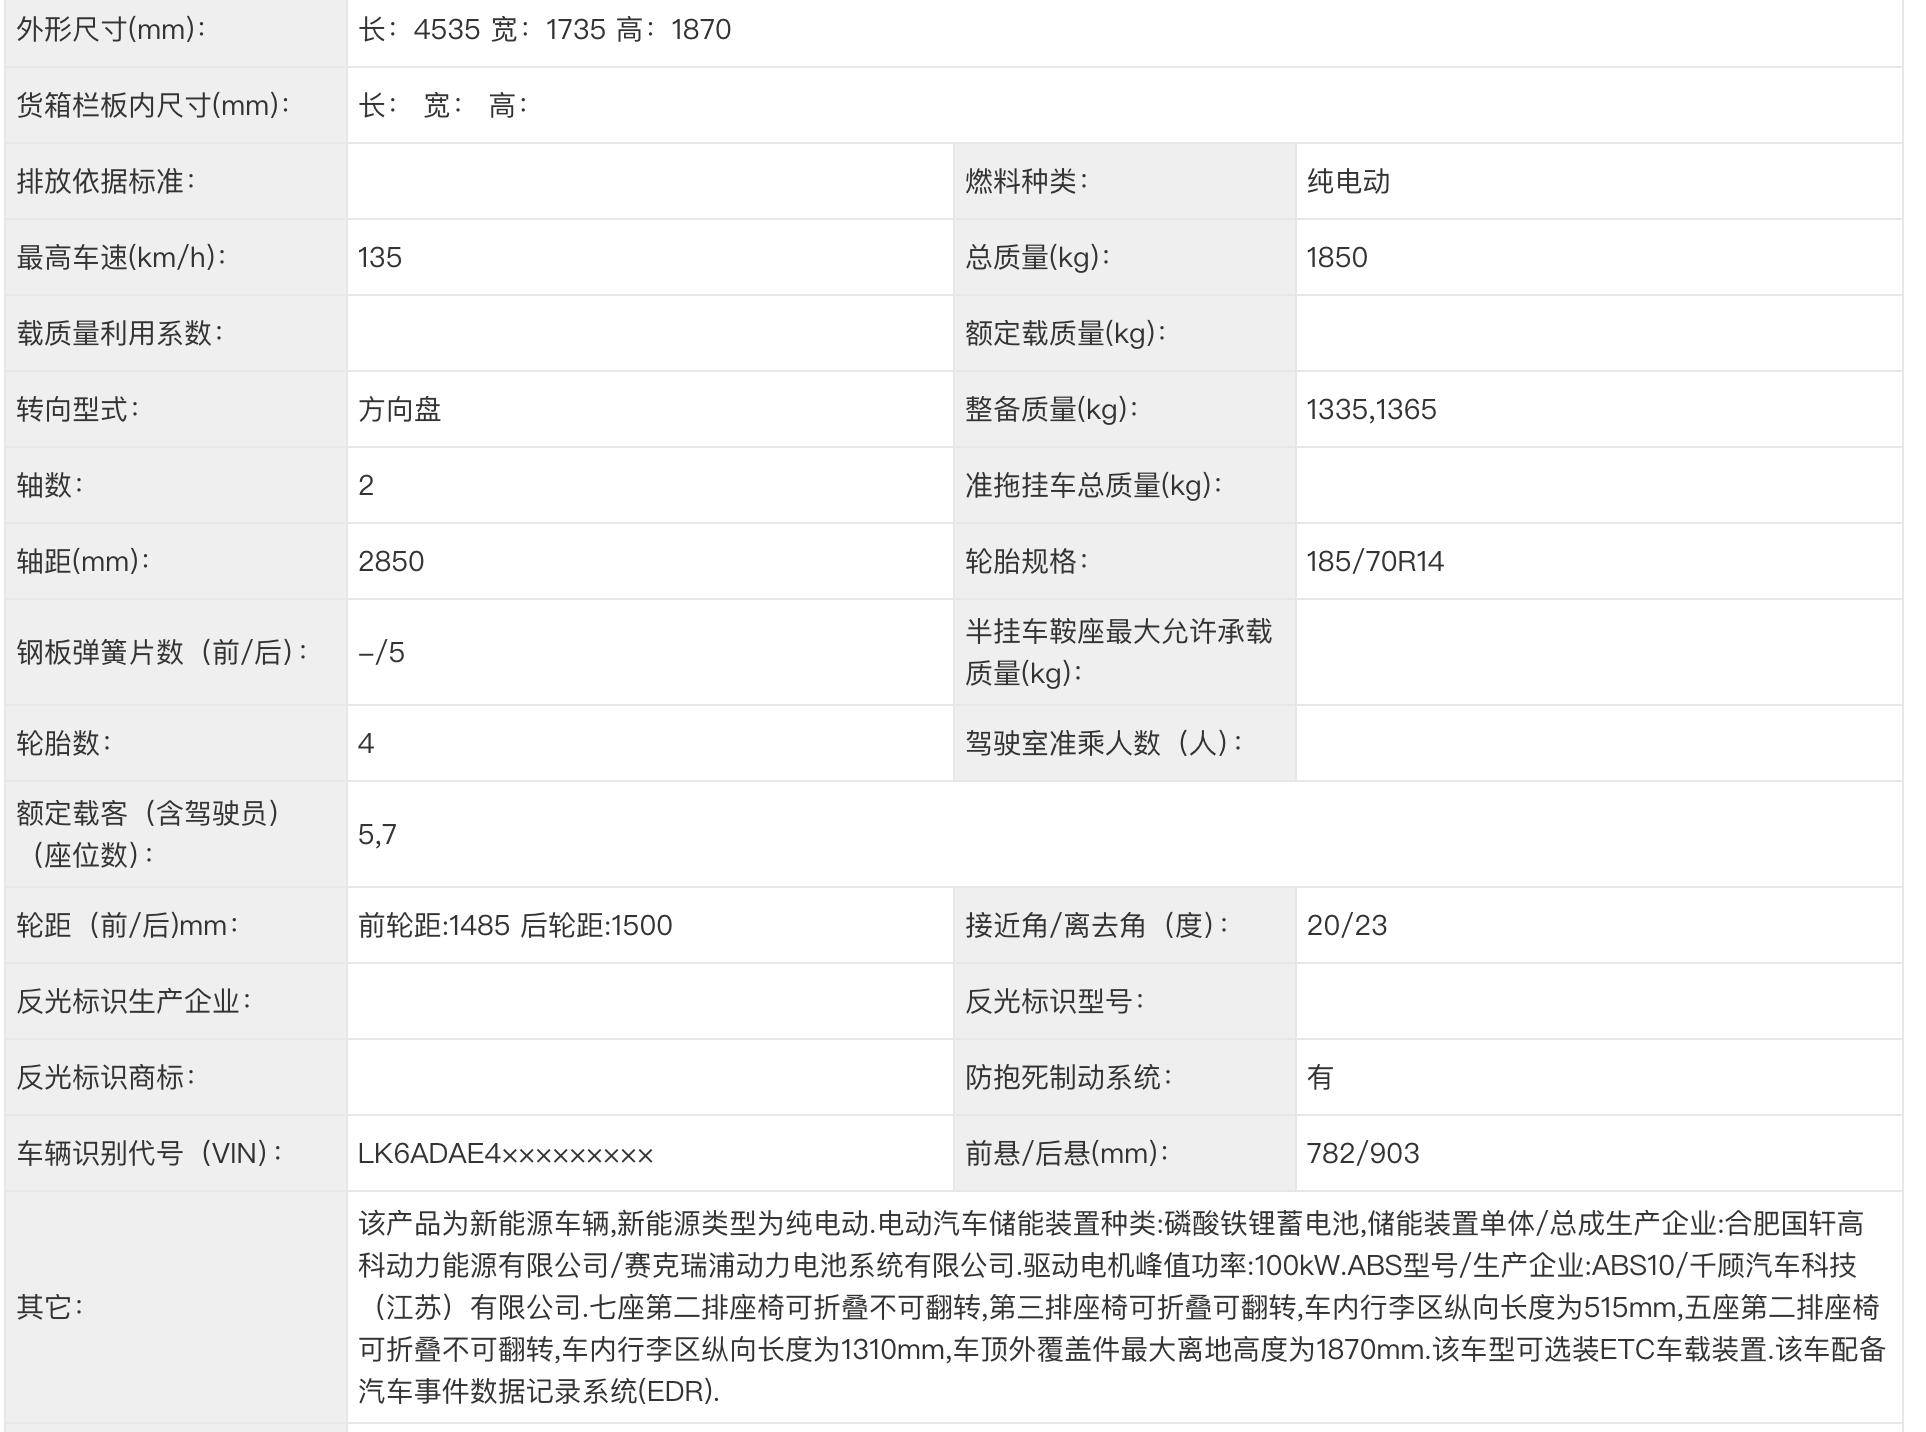Click the 总质量 value 1850
The width and height of the screenshot is (1926, 1432).
(1337, 258)
